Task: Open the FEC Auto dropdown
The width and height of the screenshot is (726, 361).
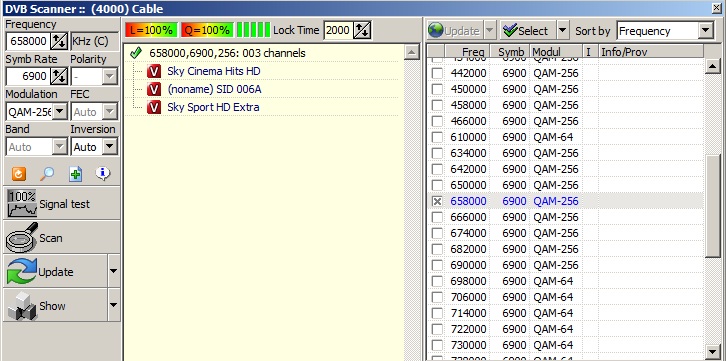Action: click(x=109, y=112)
